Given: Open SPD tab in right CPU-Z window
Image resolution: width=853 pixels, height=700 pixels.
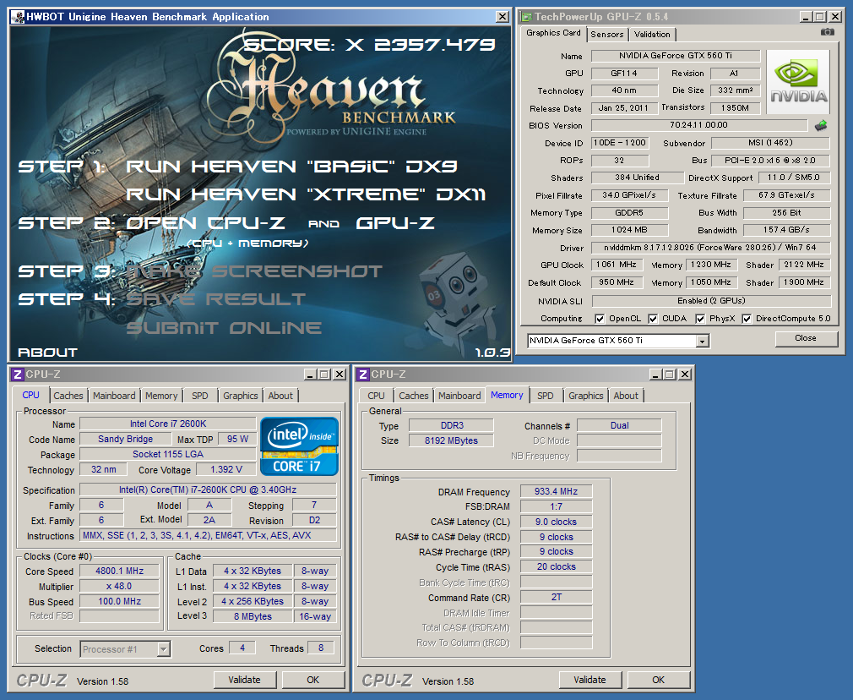Looking at the screenshot, I should pos(545,396).
